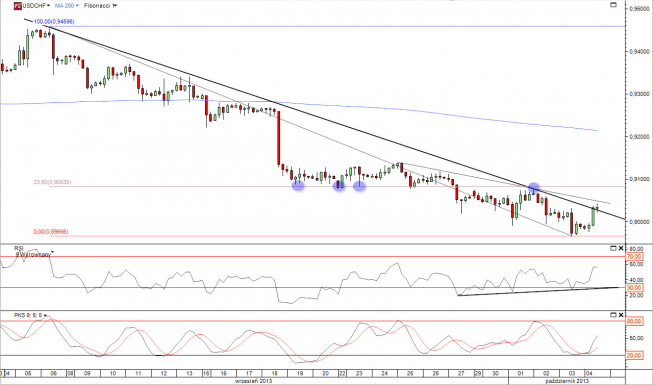Maximize the RSI indicator pane
Viewport: 653px width, 385px height.
click(613, 248)
